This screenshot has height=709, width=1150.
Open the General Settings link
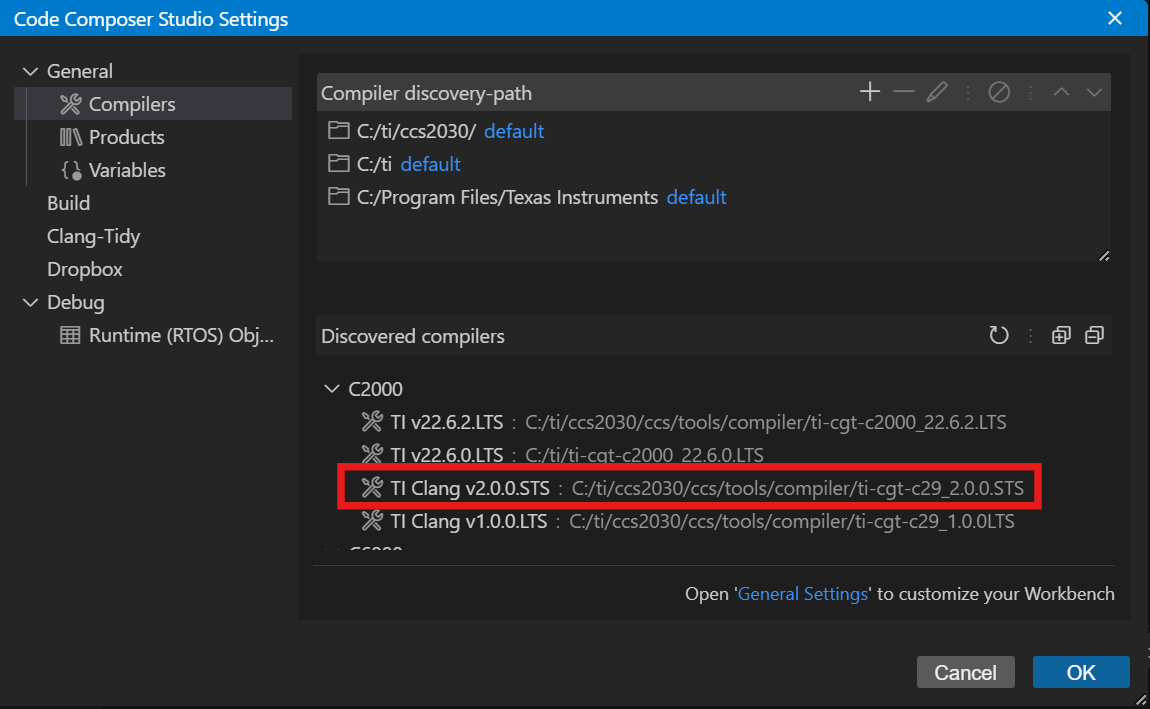coord(802,594)
